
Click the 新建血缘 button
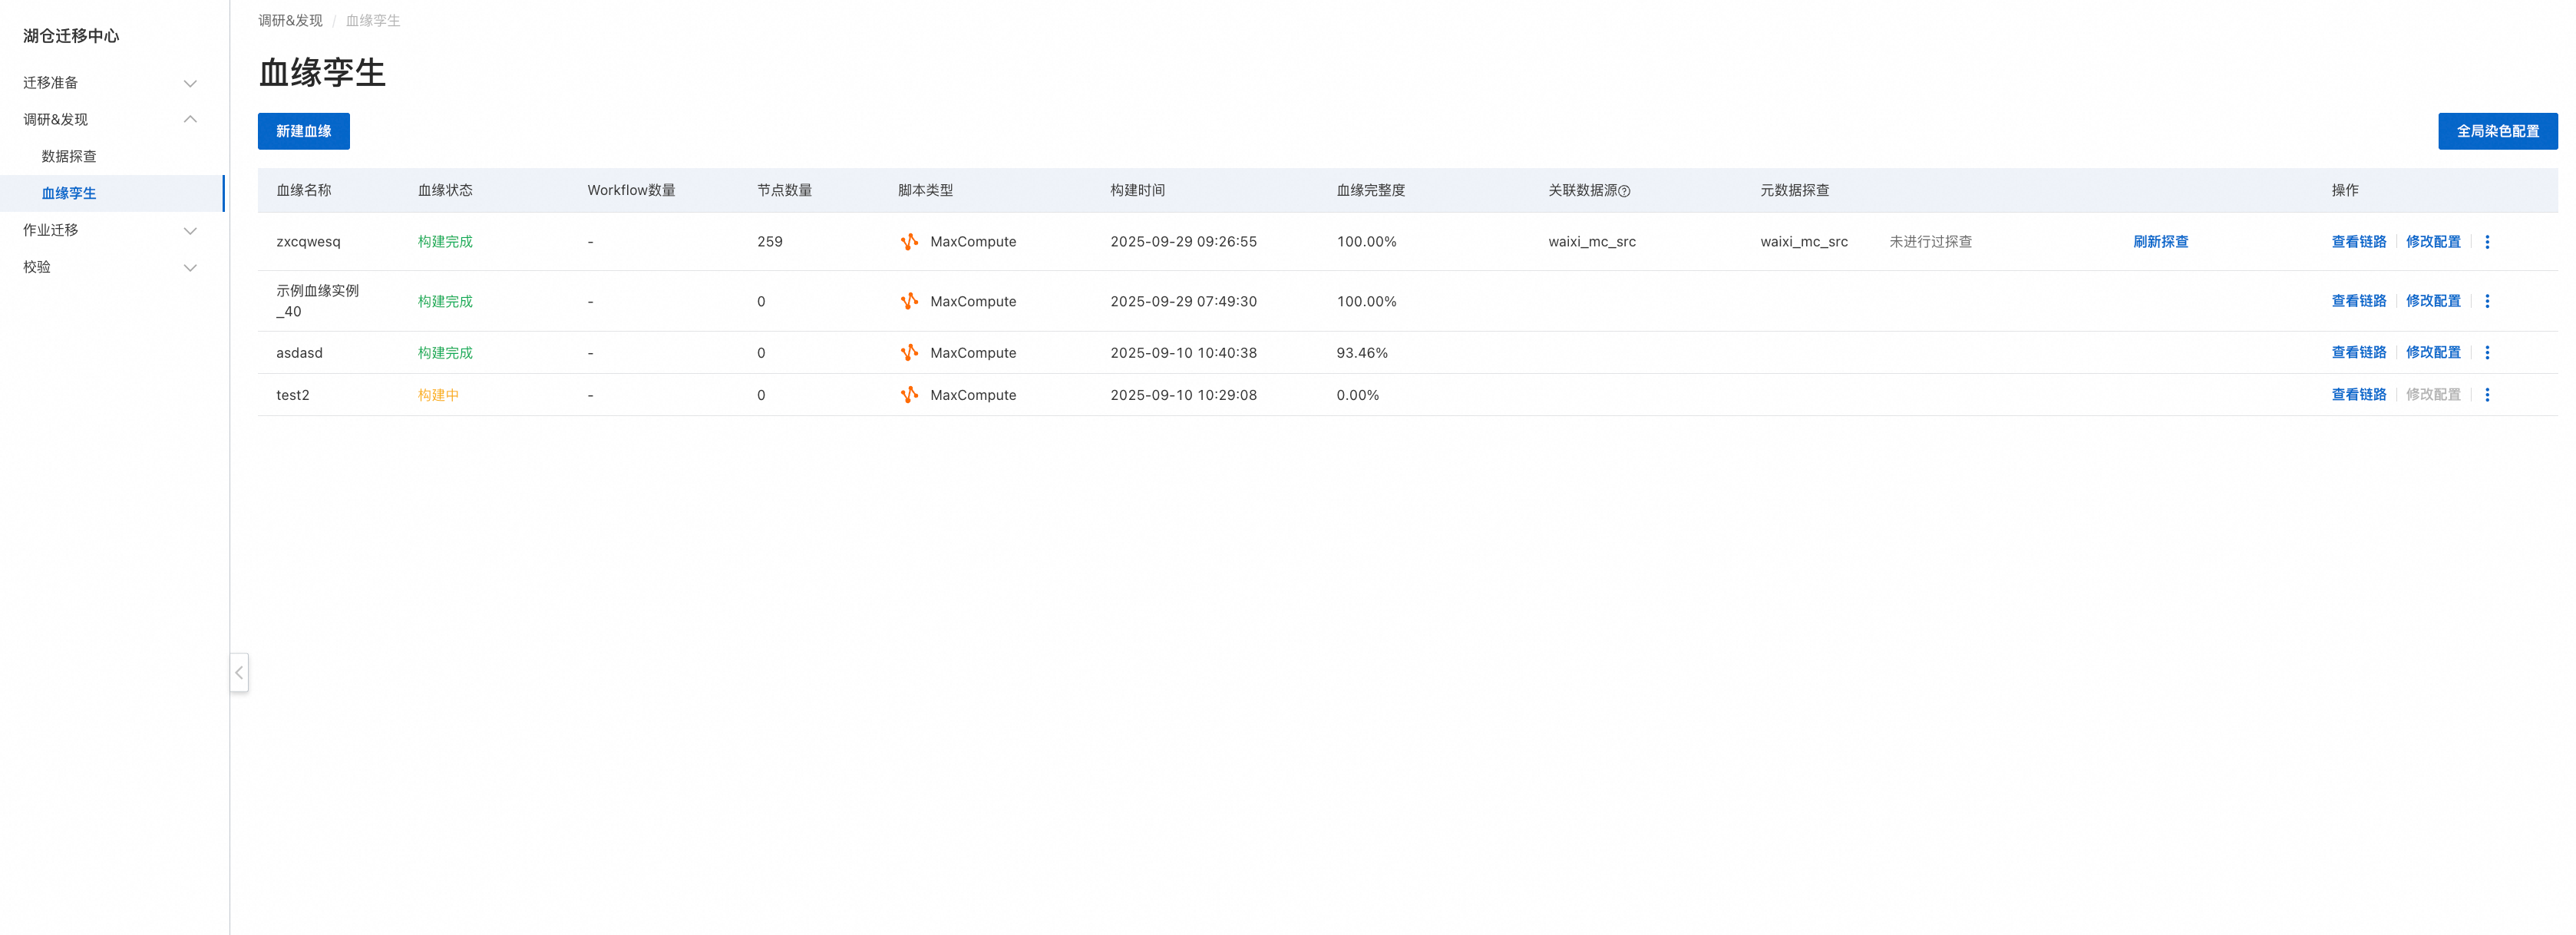[x=303, y=131]
